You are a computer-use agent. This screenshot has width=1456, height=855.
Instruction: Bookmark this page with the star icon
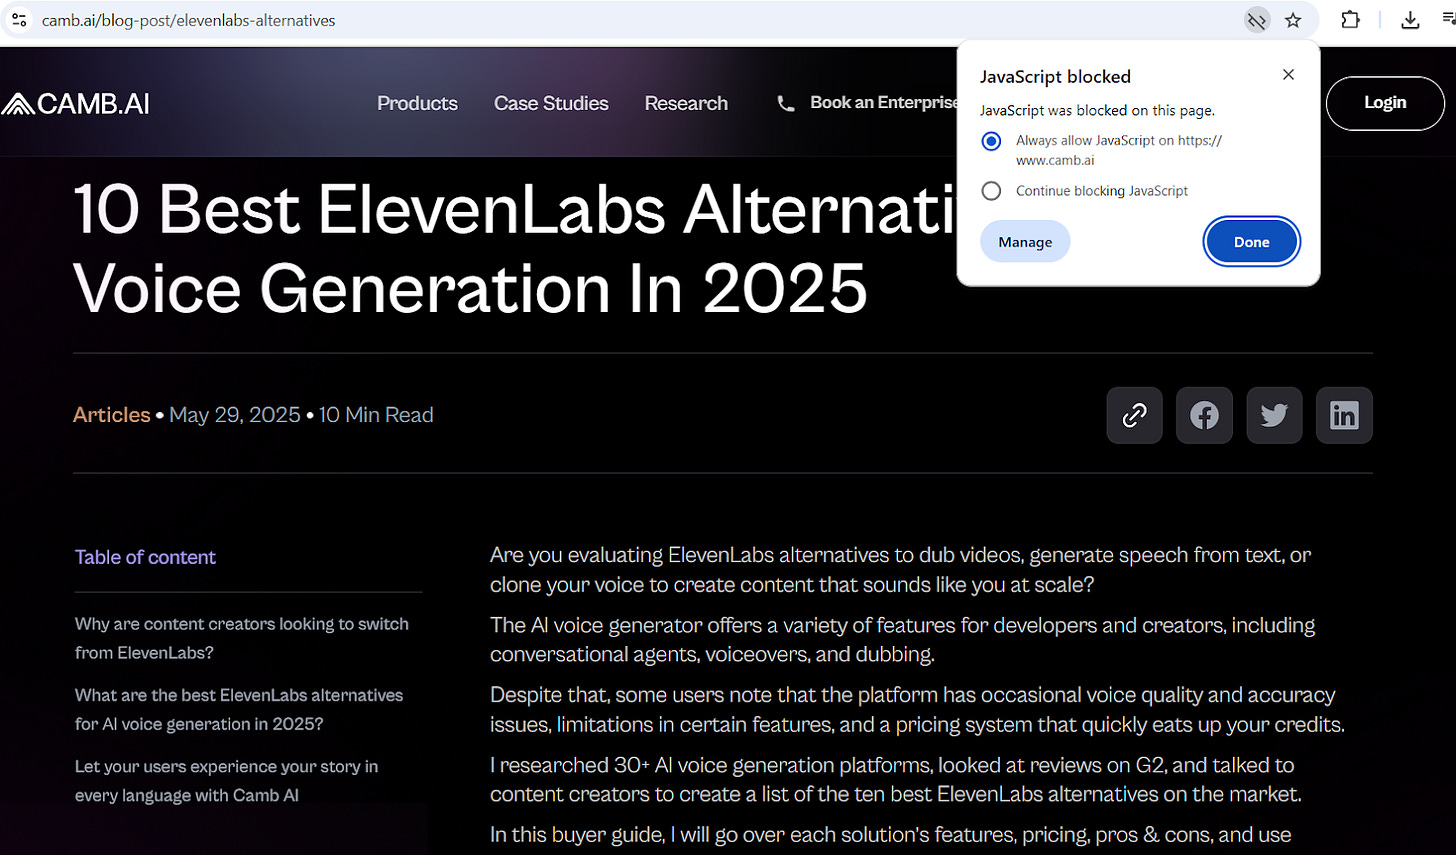1293,20
